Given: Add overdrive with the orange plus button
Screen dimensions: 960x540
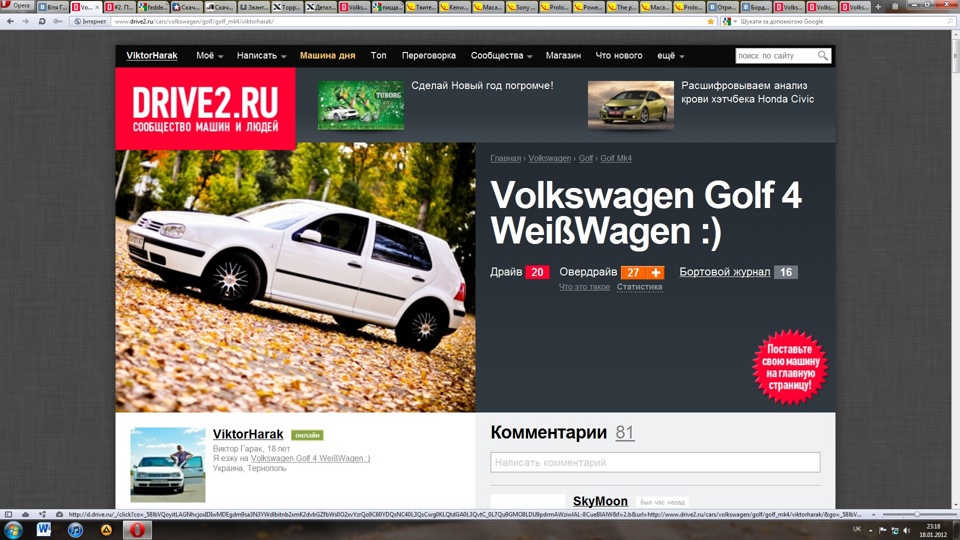Looking at the screenshot, I should [x=656, y=272].
